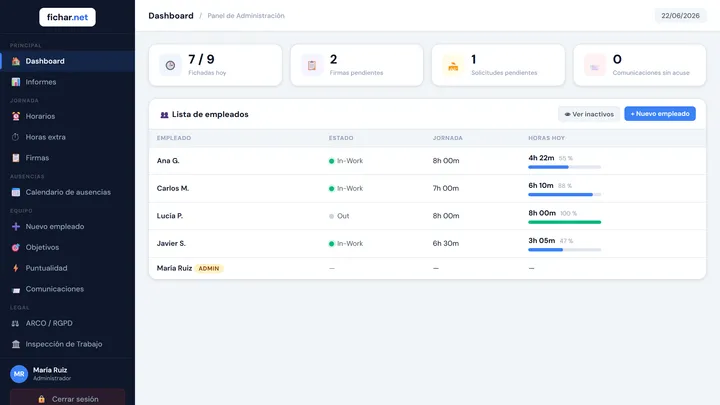720x405 pixels.
Task: Open the Informes section
Action: [68, 82]
